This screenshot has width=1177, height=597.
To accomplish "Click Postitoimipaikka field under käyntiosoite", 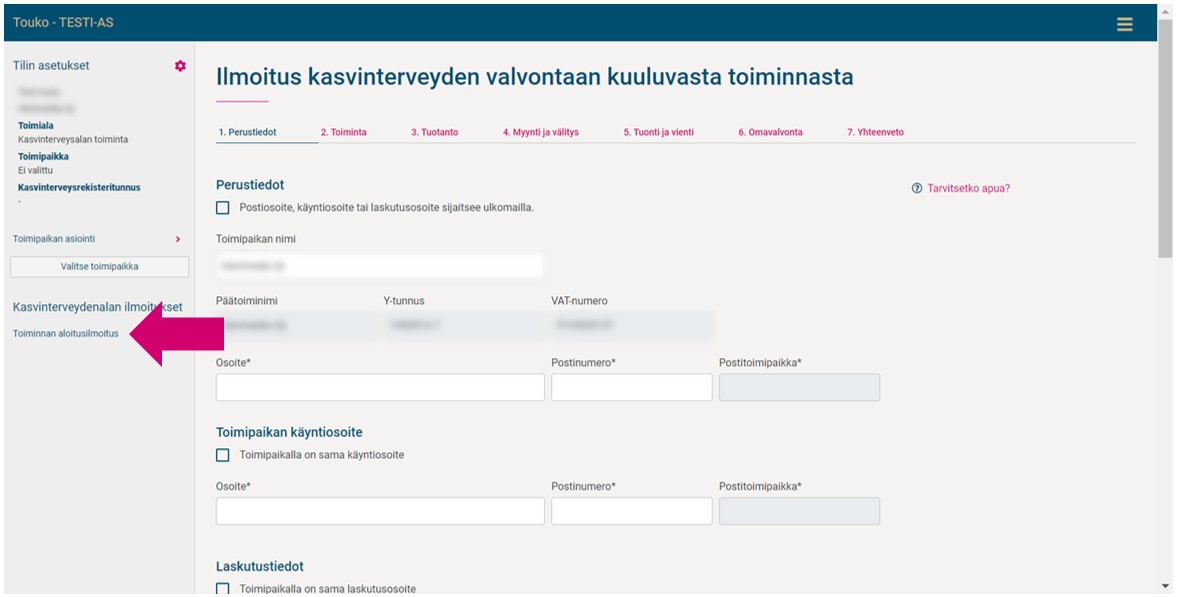I will tap(799, 511).
